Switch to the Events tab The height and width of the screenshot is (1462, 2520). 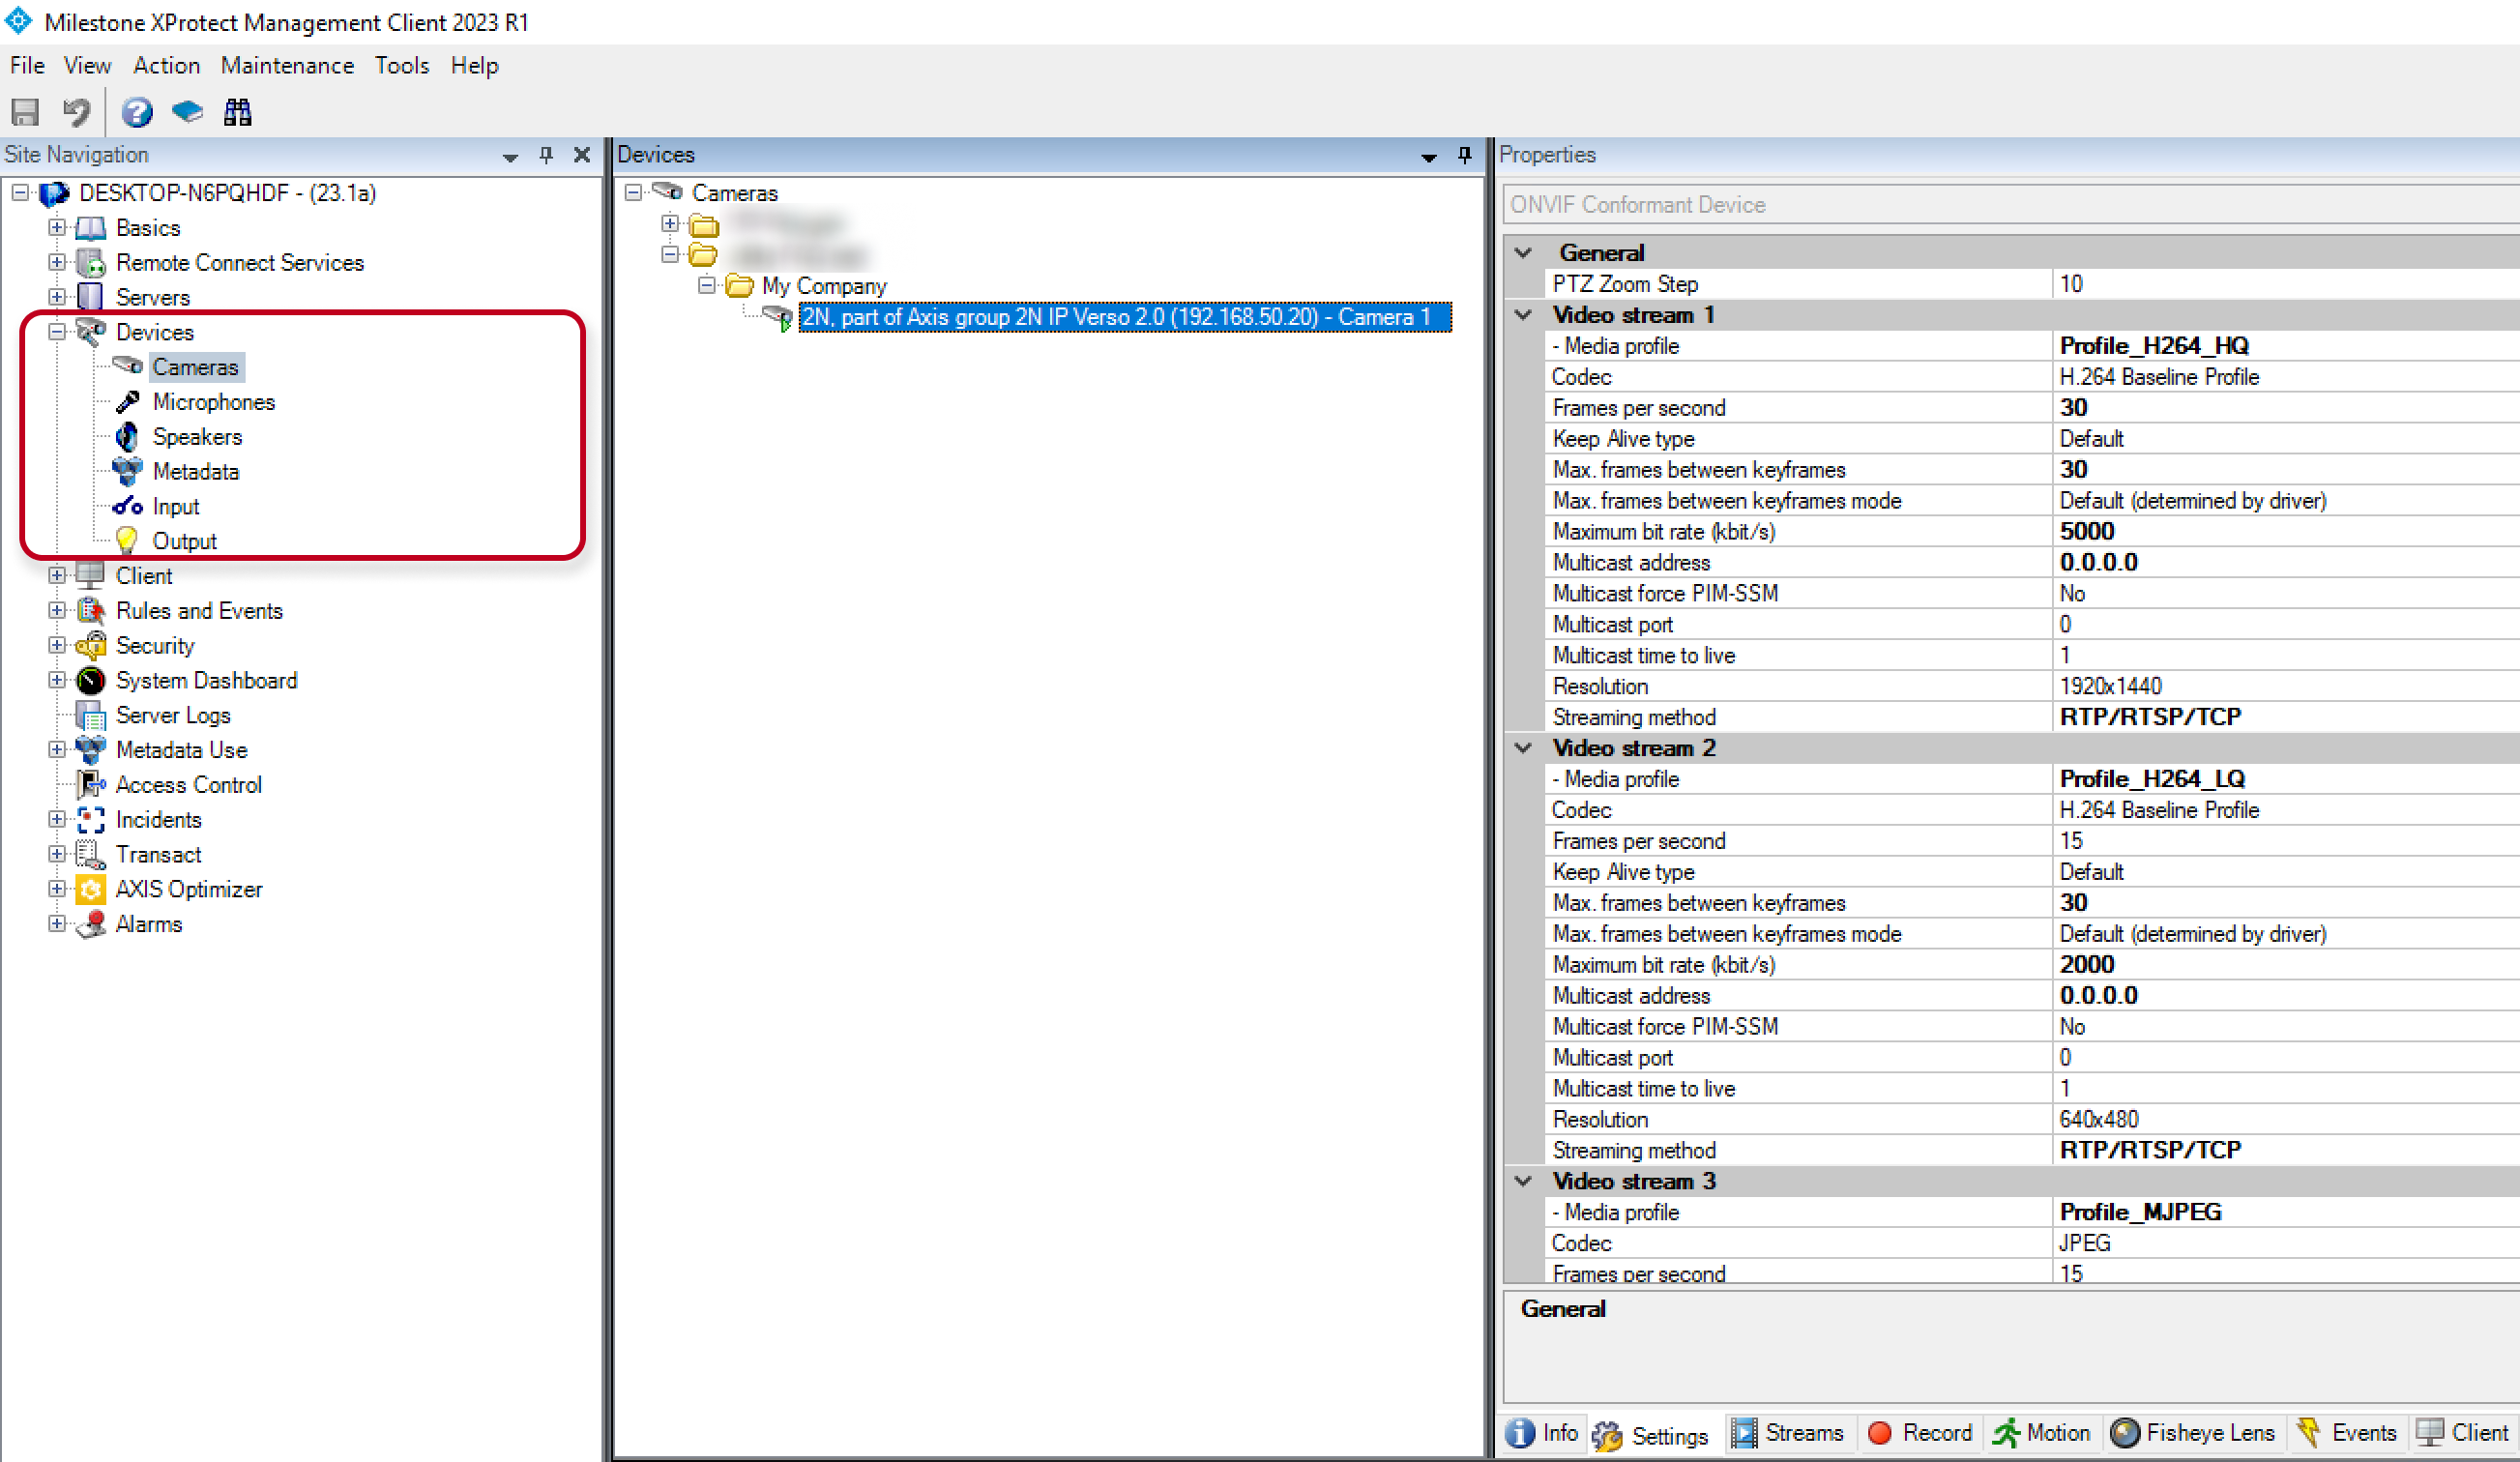(2347, 1434)
